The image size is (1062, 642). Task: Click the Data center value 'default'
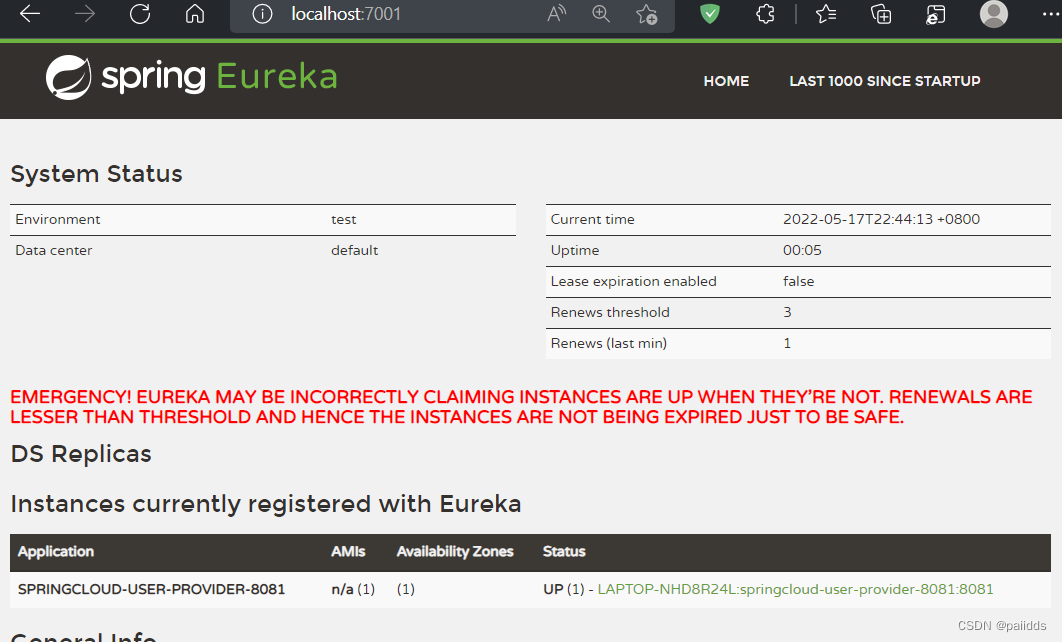(x=354, y=251)
